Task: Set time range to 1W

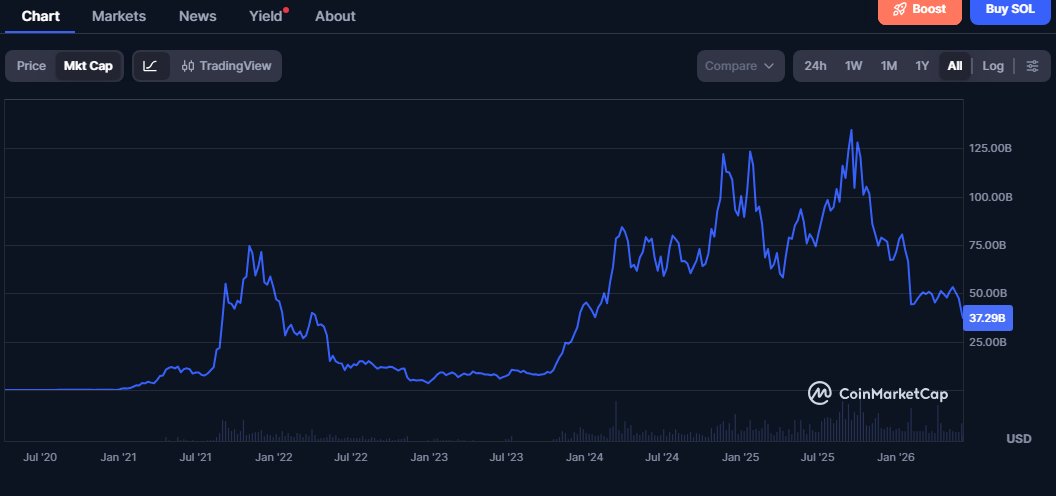Action: [853, 66]
